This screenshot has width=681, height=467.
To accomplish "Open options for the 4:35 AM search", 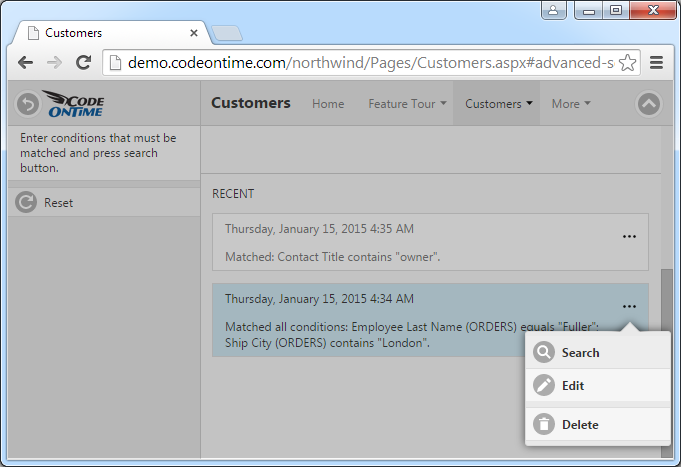I will click(629, 237).
